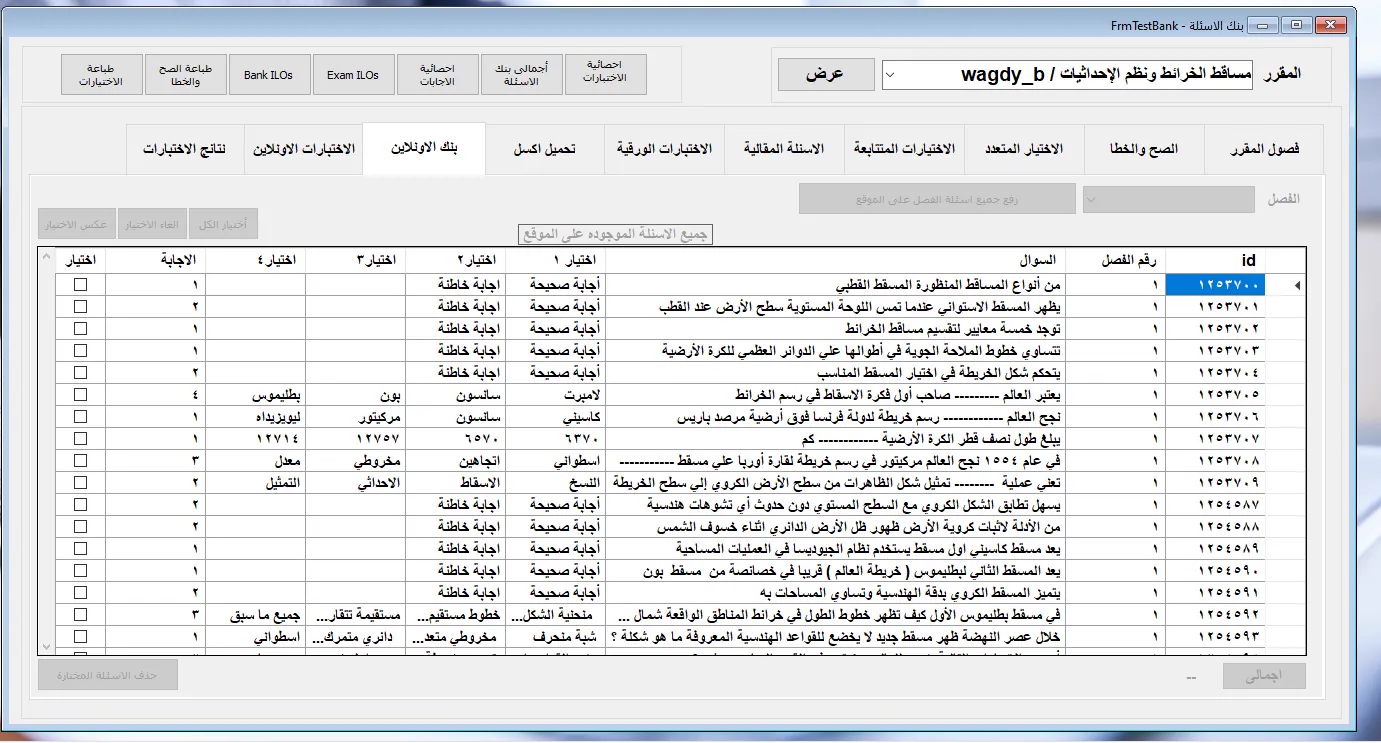Click the الاجابة column header
The height and width of the screenshot is (743, 1381).
155,260
